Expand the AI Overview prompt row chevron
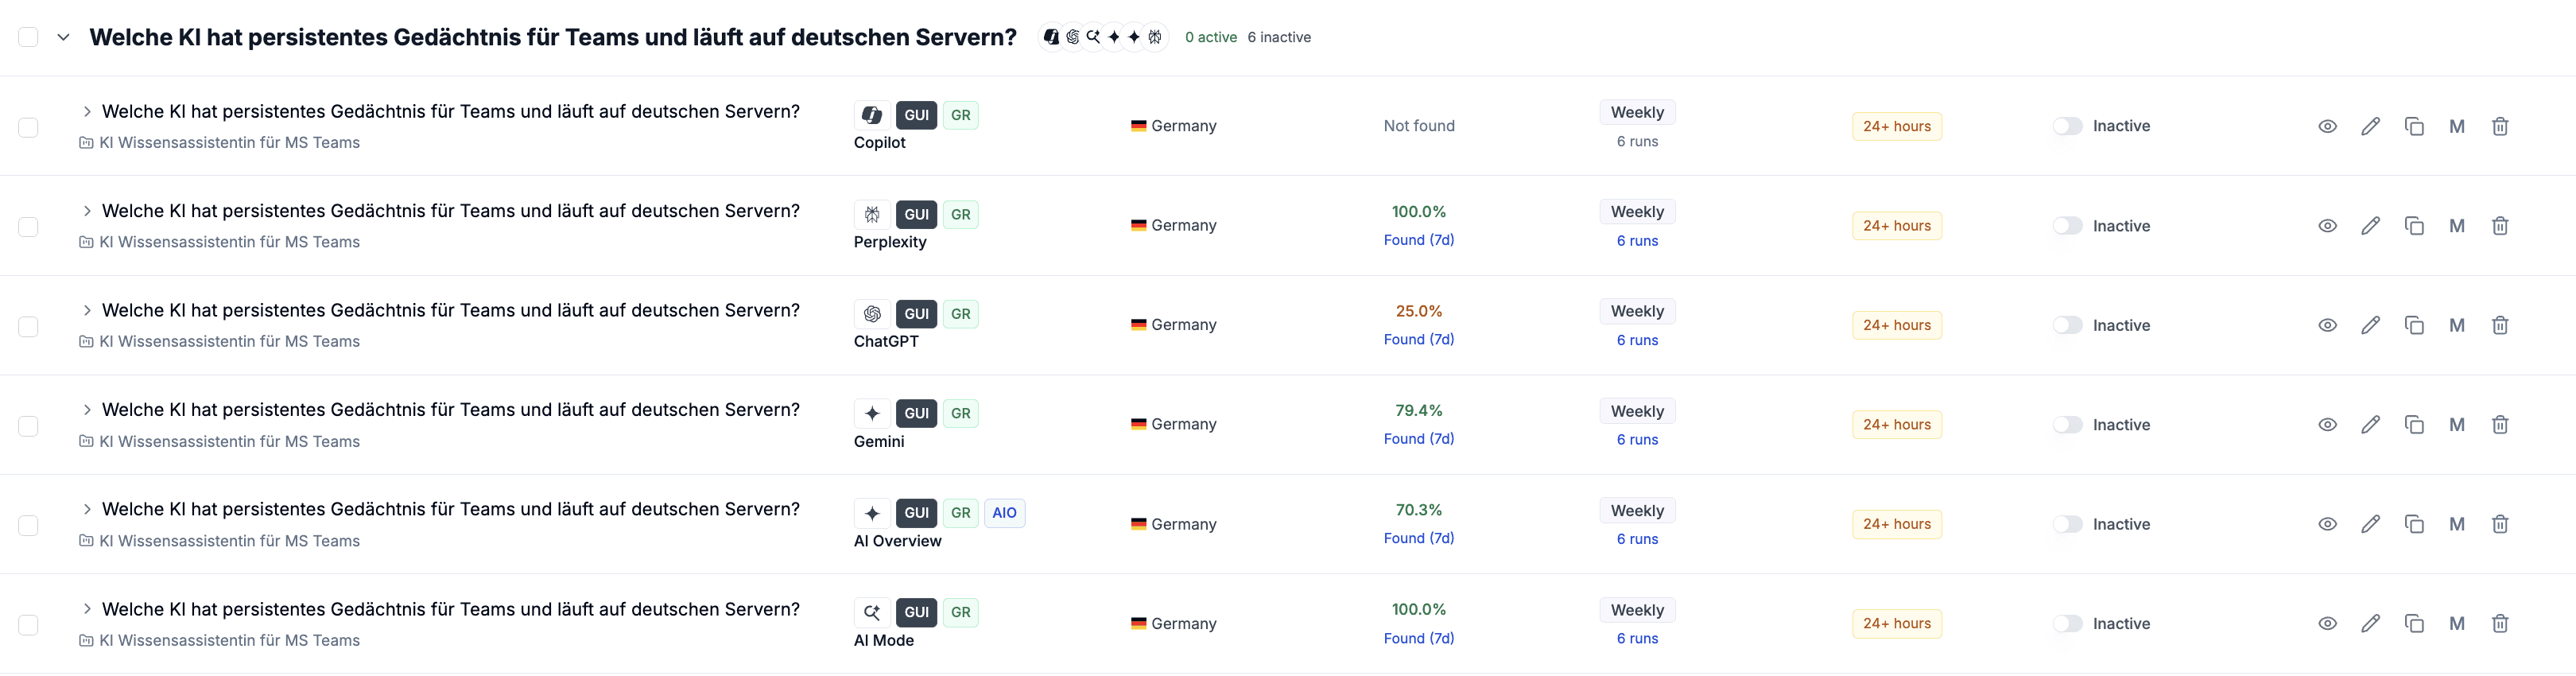This screenshot has height=676, width=2576. 87,509
